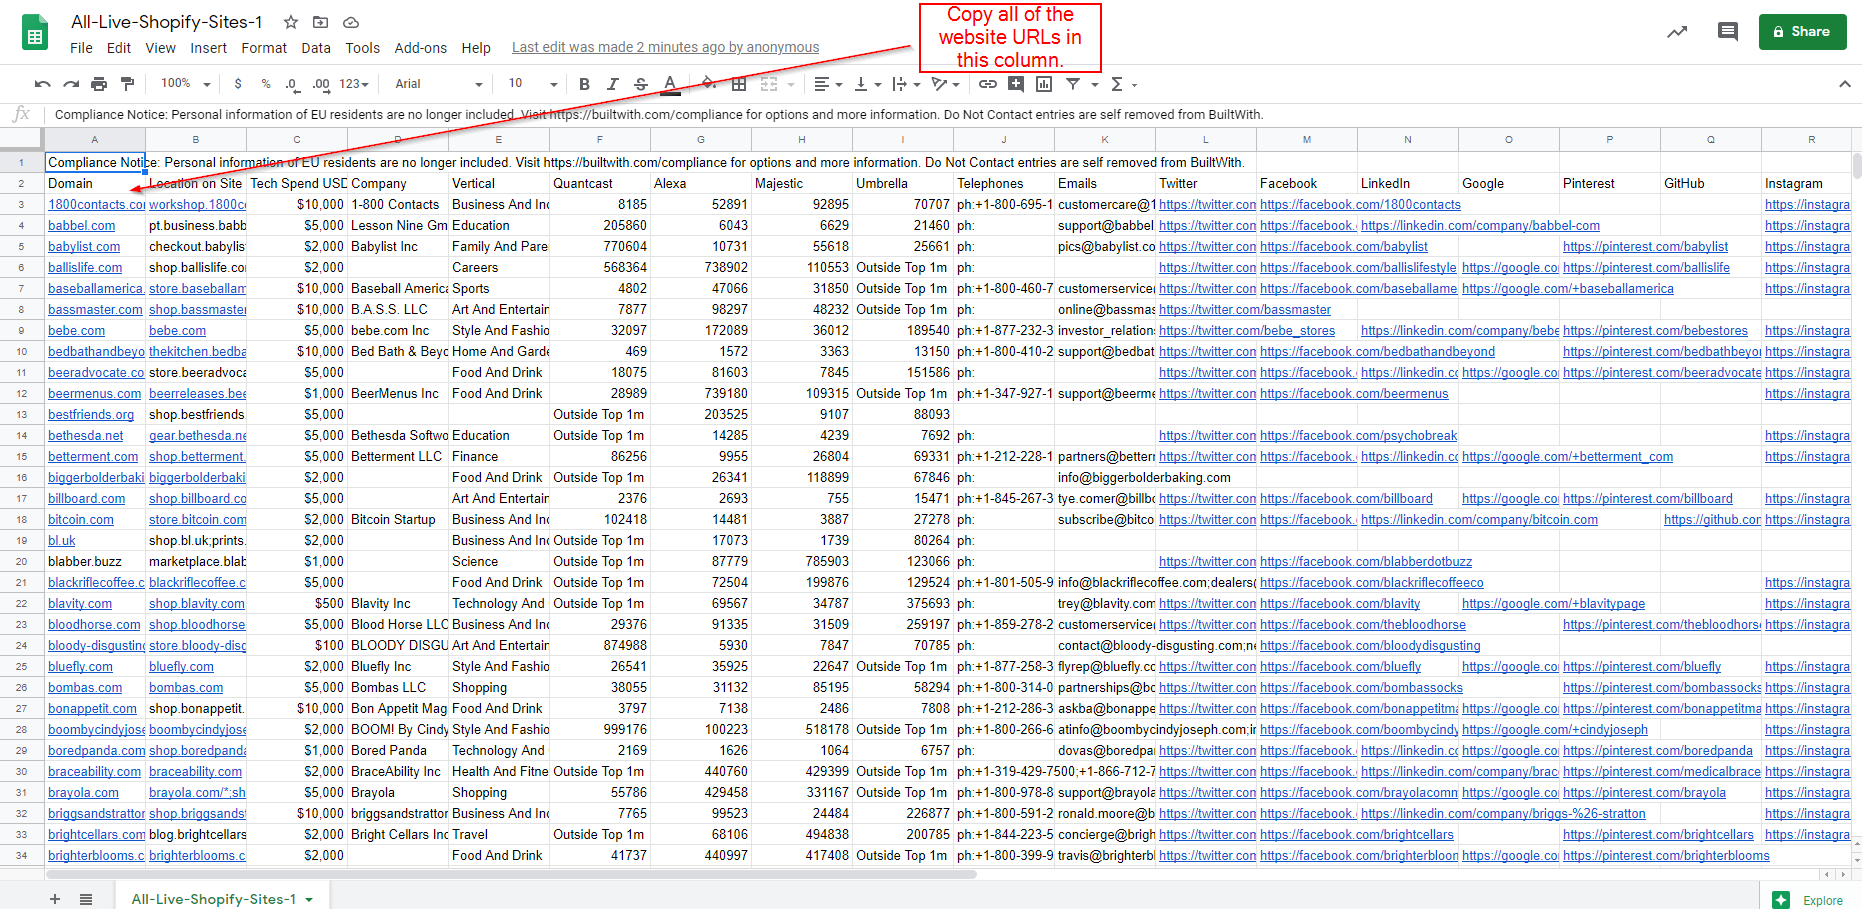Open the 123 number formats dropdown
Screen dimensions: 1862x909
tap(354, 84)
